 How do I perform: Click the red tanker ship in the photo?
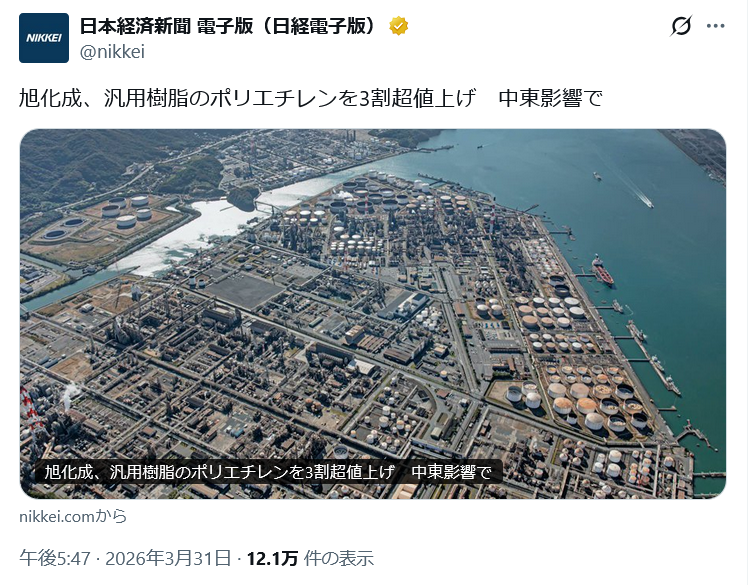pyautogui.click(x=602, y=271)
